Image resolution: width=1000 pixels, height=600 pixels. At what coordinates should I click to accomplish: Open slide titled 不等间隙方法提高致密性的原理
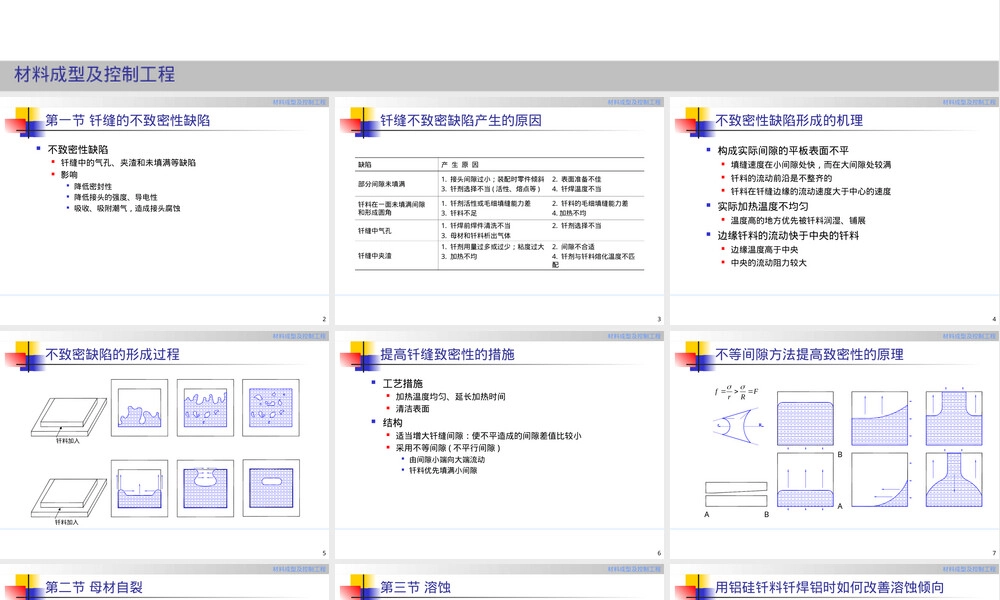point(809,355)
